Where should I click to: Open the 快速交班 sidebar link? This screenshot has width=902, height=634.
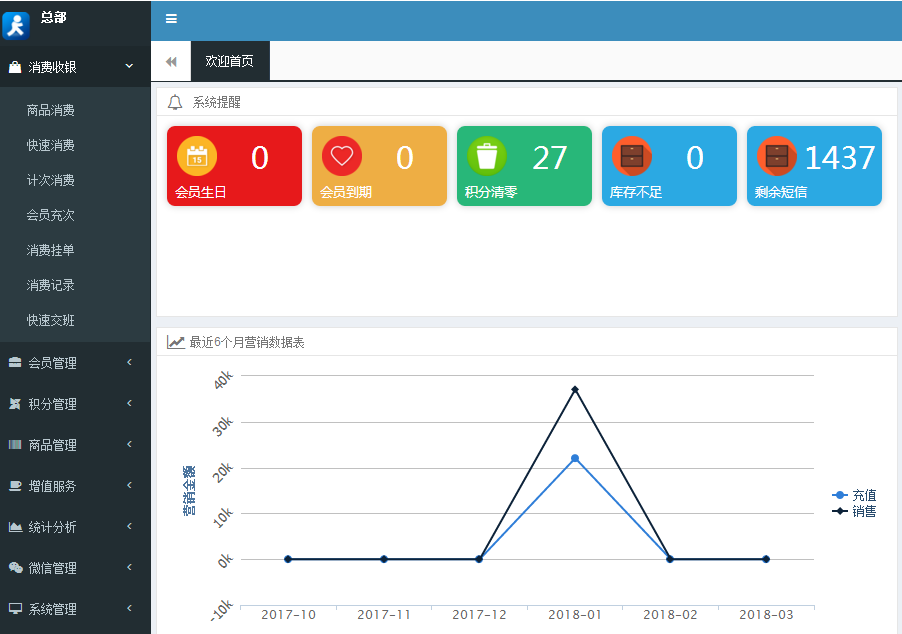click(x=51, y=321)
